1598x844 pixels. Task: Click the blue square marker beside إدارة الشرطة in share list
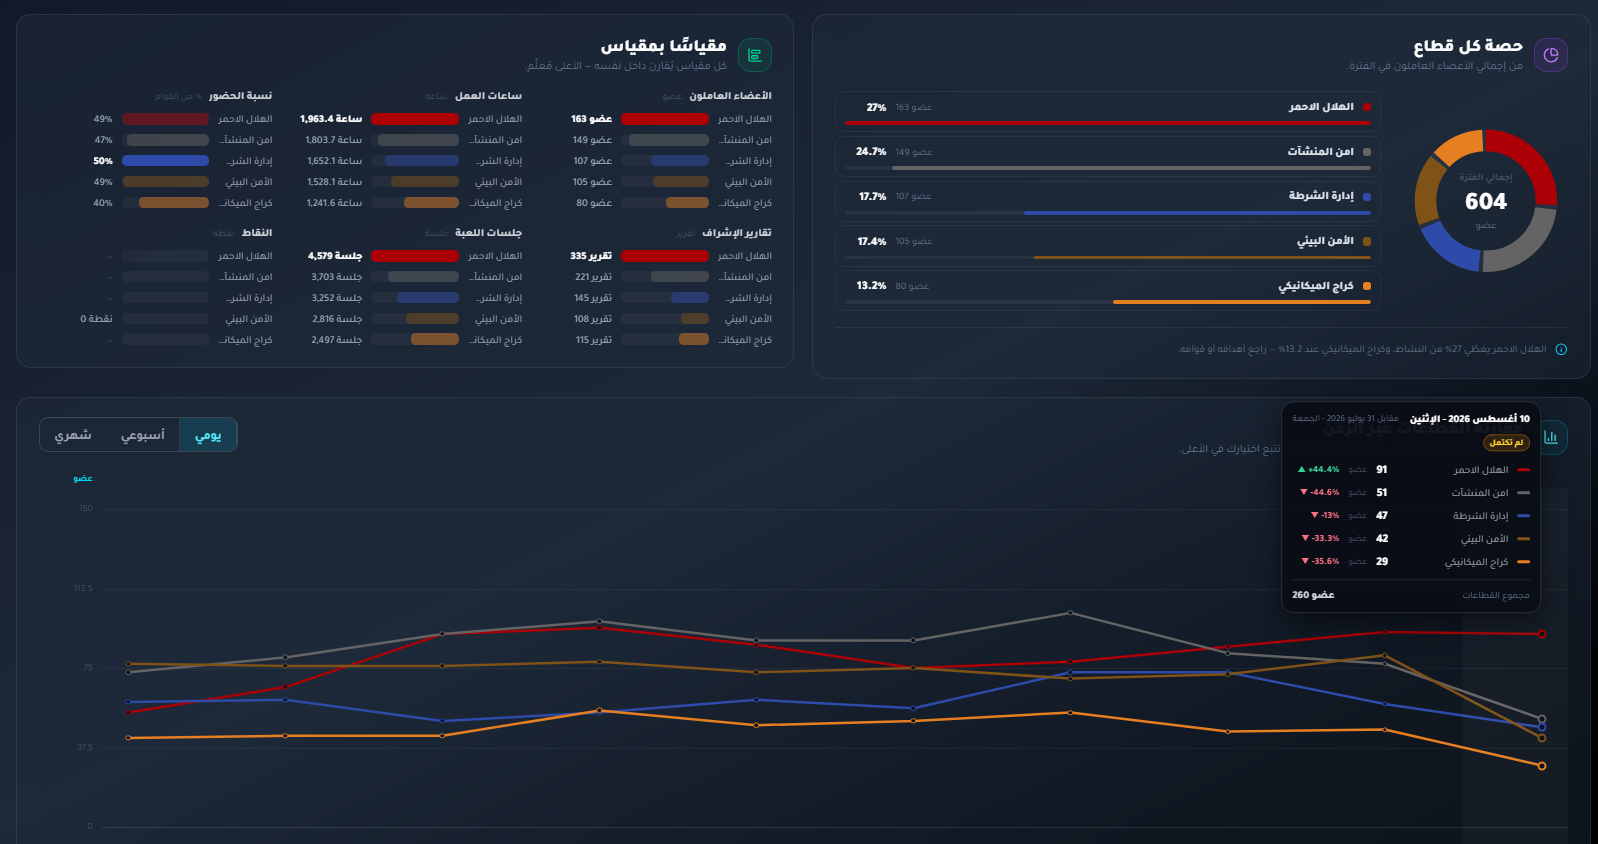click(1367, 197)
